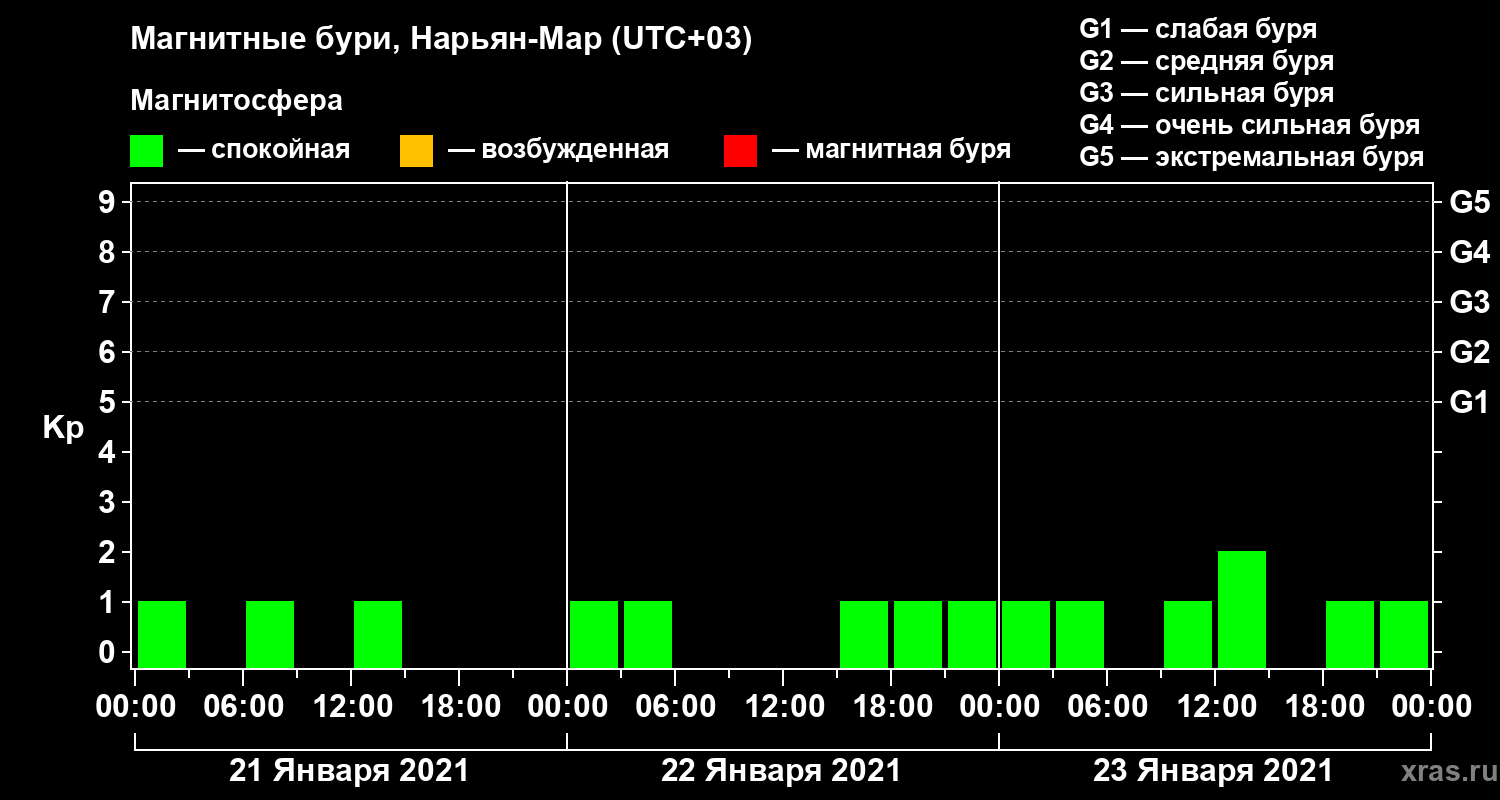Click the '18:00' time label for 21 Января

point(459,706)
